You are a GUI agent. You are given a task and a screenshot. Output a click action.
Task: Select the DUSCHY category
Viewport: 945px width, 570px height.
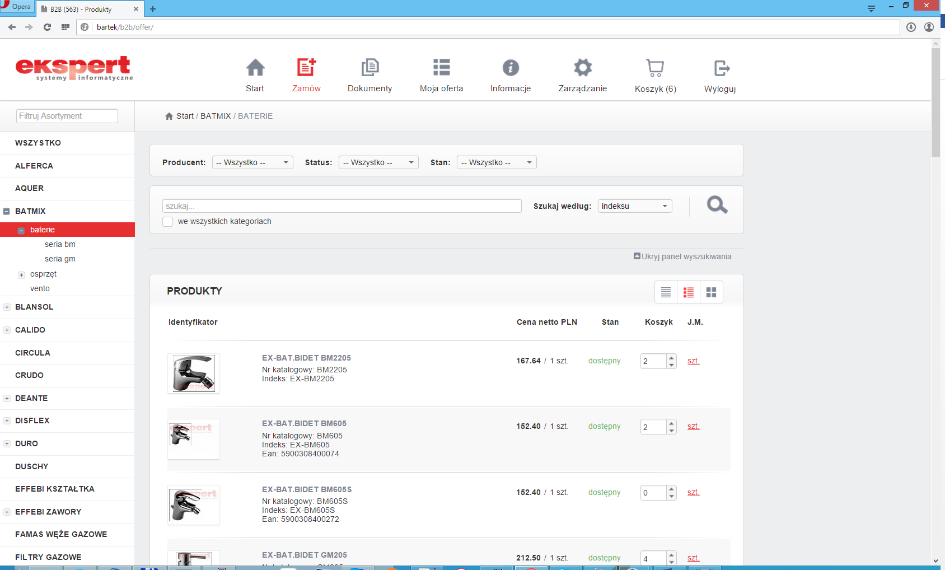31,466
